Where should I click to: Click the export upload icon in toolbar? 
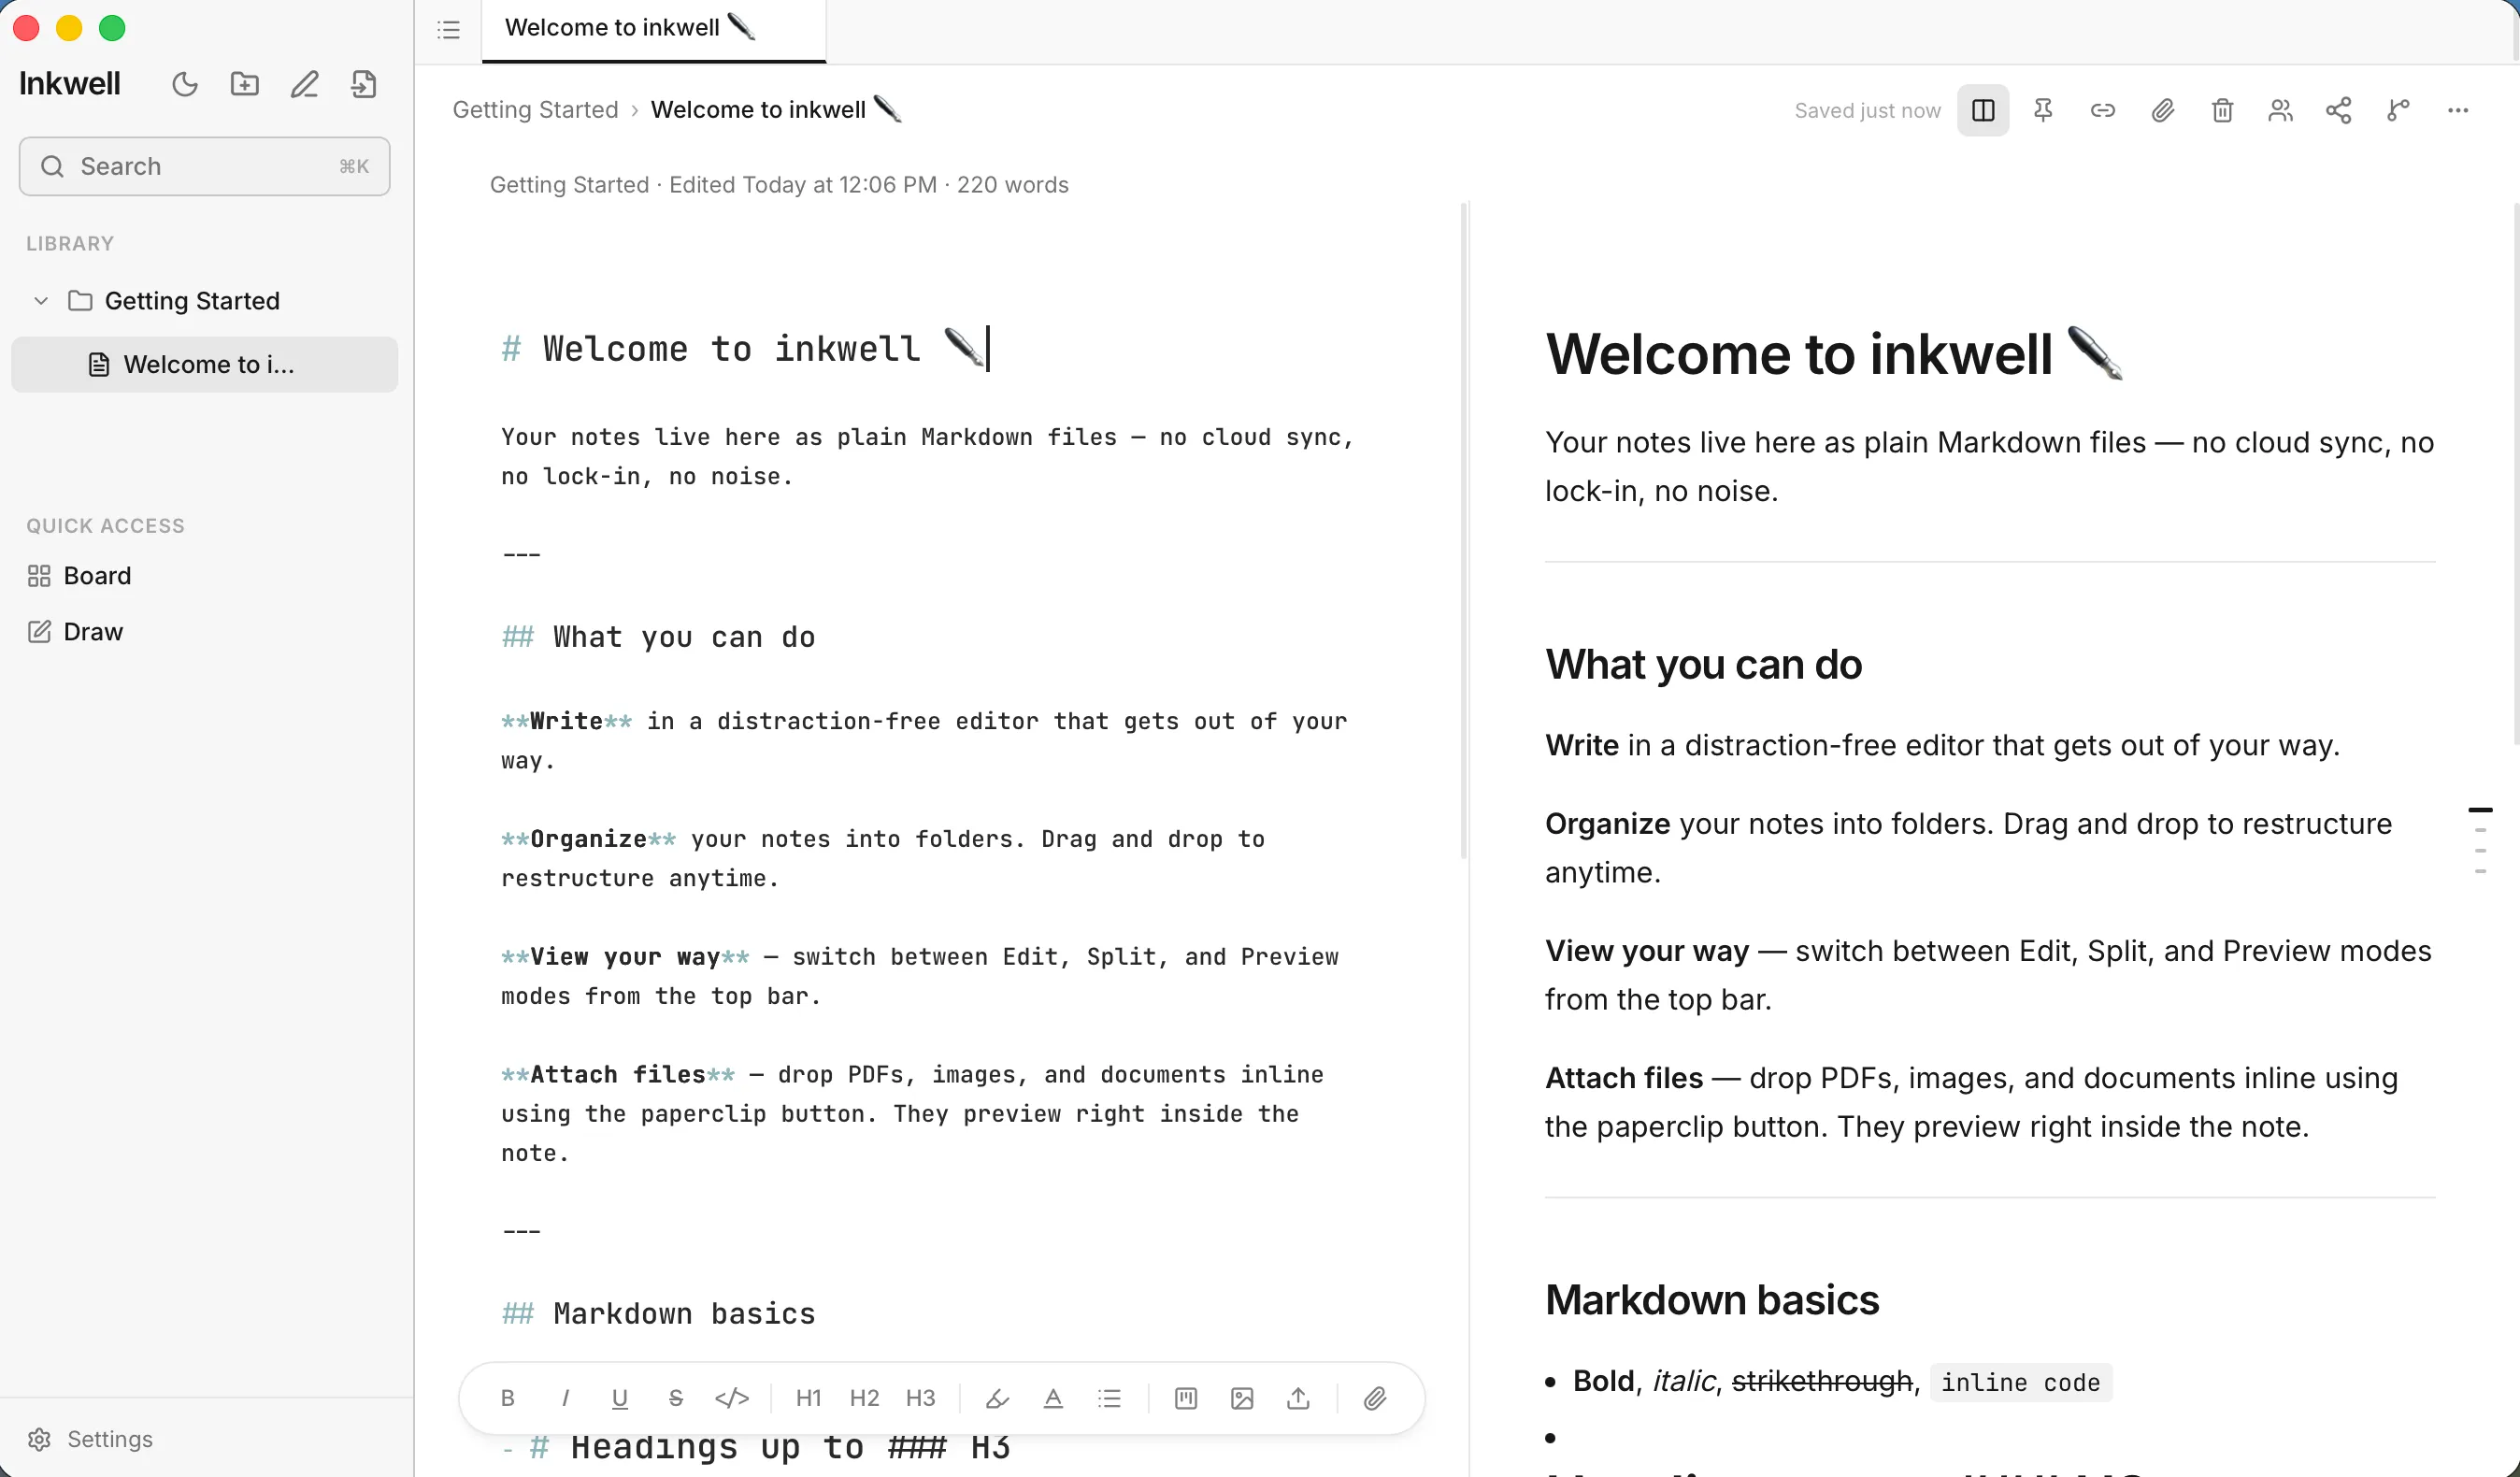[1298, 1398]
